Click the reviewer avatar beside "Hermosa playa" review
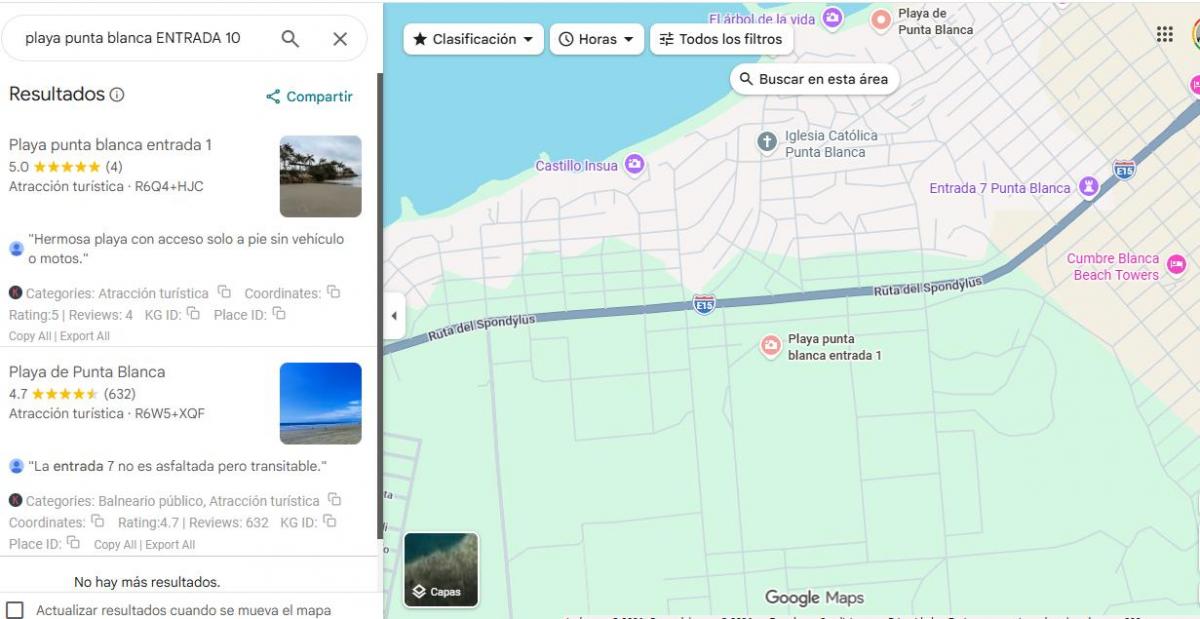The image size is (1200, 619). coord(16,248)
